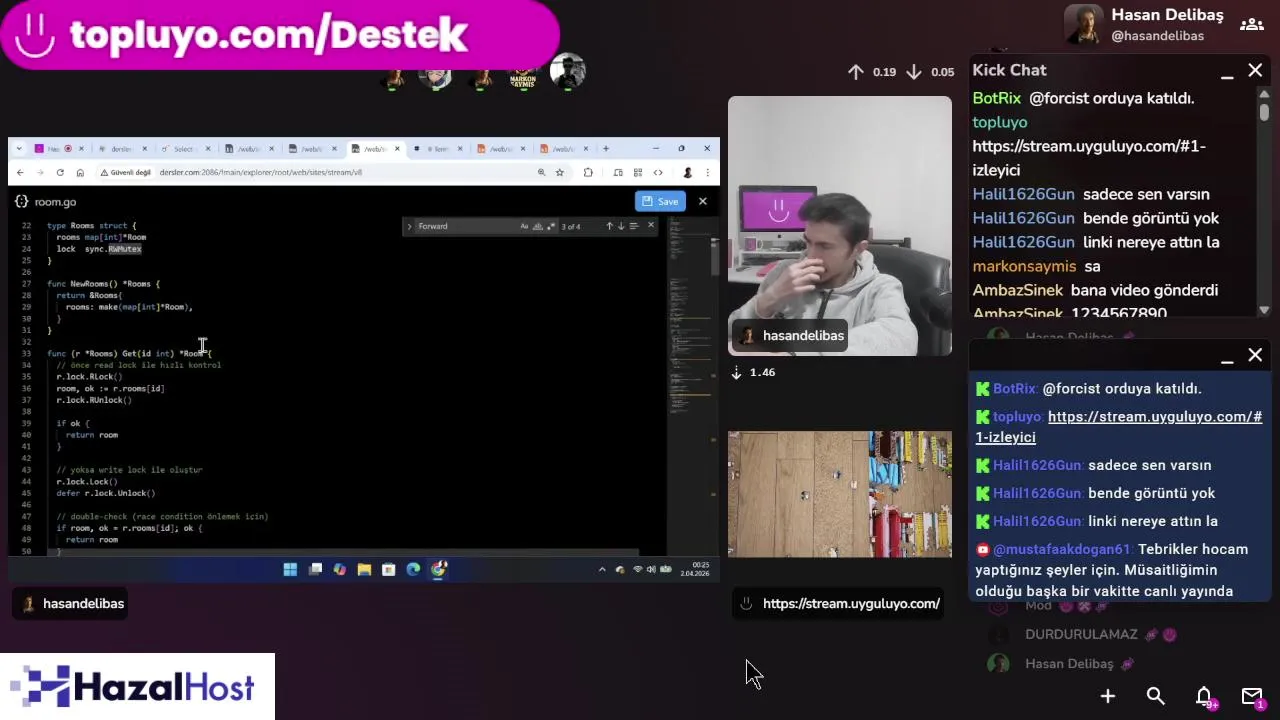Close the lower chat overlay panel

coord(1255,355)
